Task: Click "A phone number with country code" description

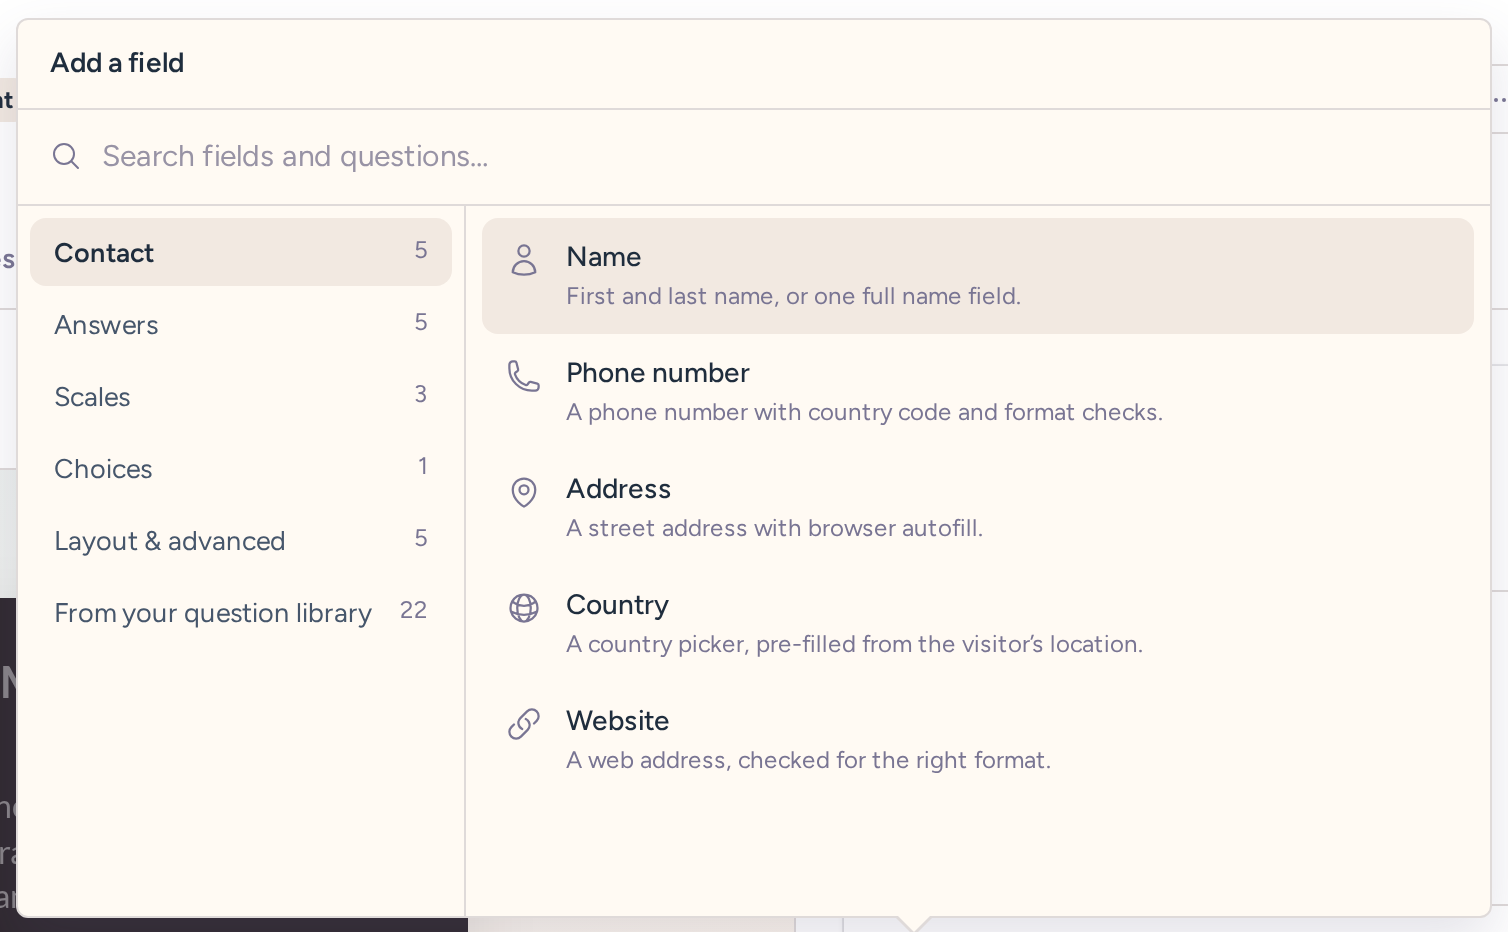Action: [864, 412]
